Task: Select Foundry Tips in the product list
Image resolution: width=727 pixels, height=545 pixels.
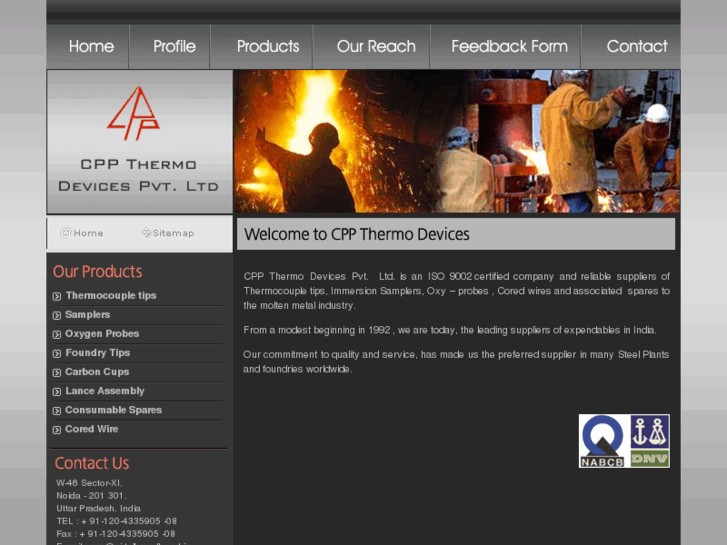Action: coord(98,353)
